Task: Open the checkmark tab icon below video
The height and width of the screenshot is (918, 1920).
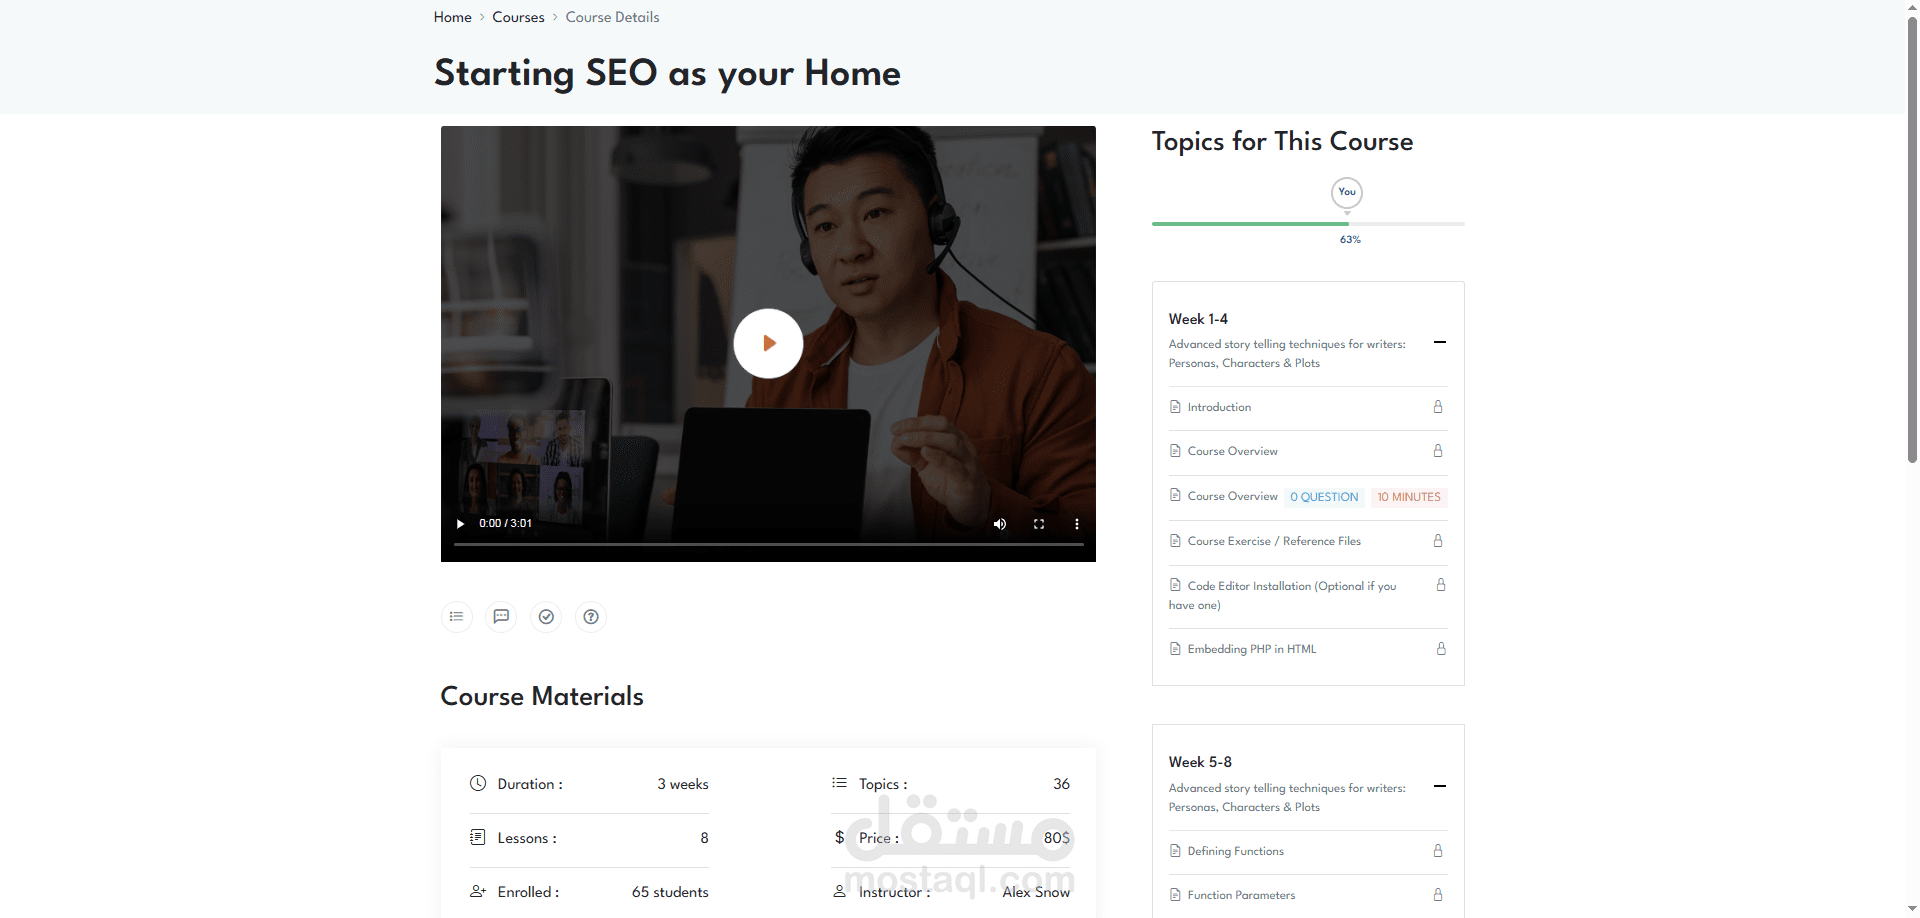Action: (x=546, y=616)
